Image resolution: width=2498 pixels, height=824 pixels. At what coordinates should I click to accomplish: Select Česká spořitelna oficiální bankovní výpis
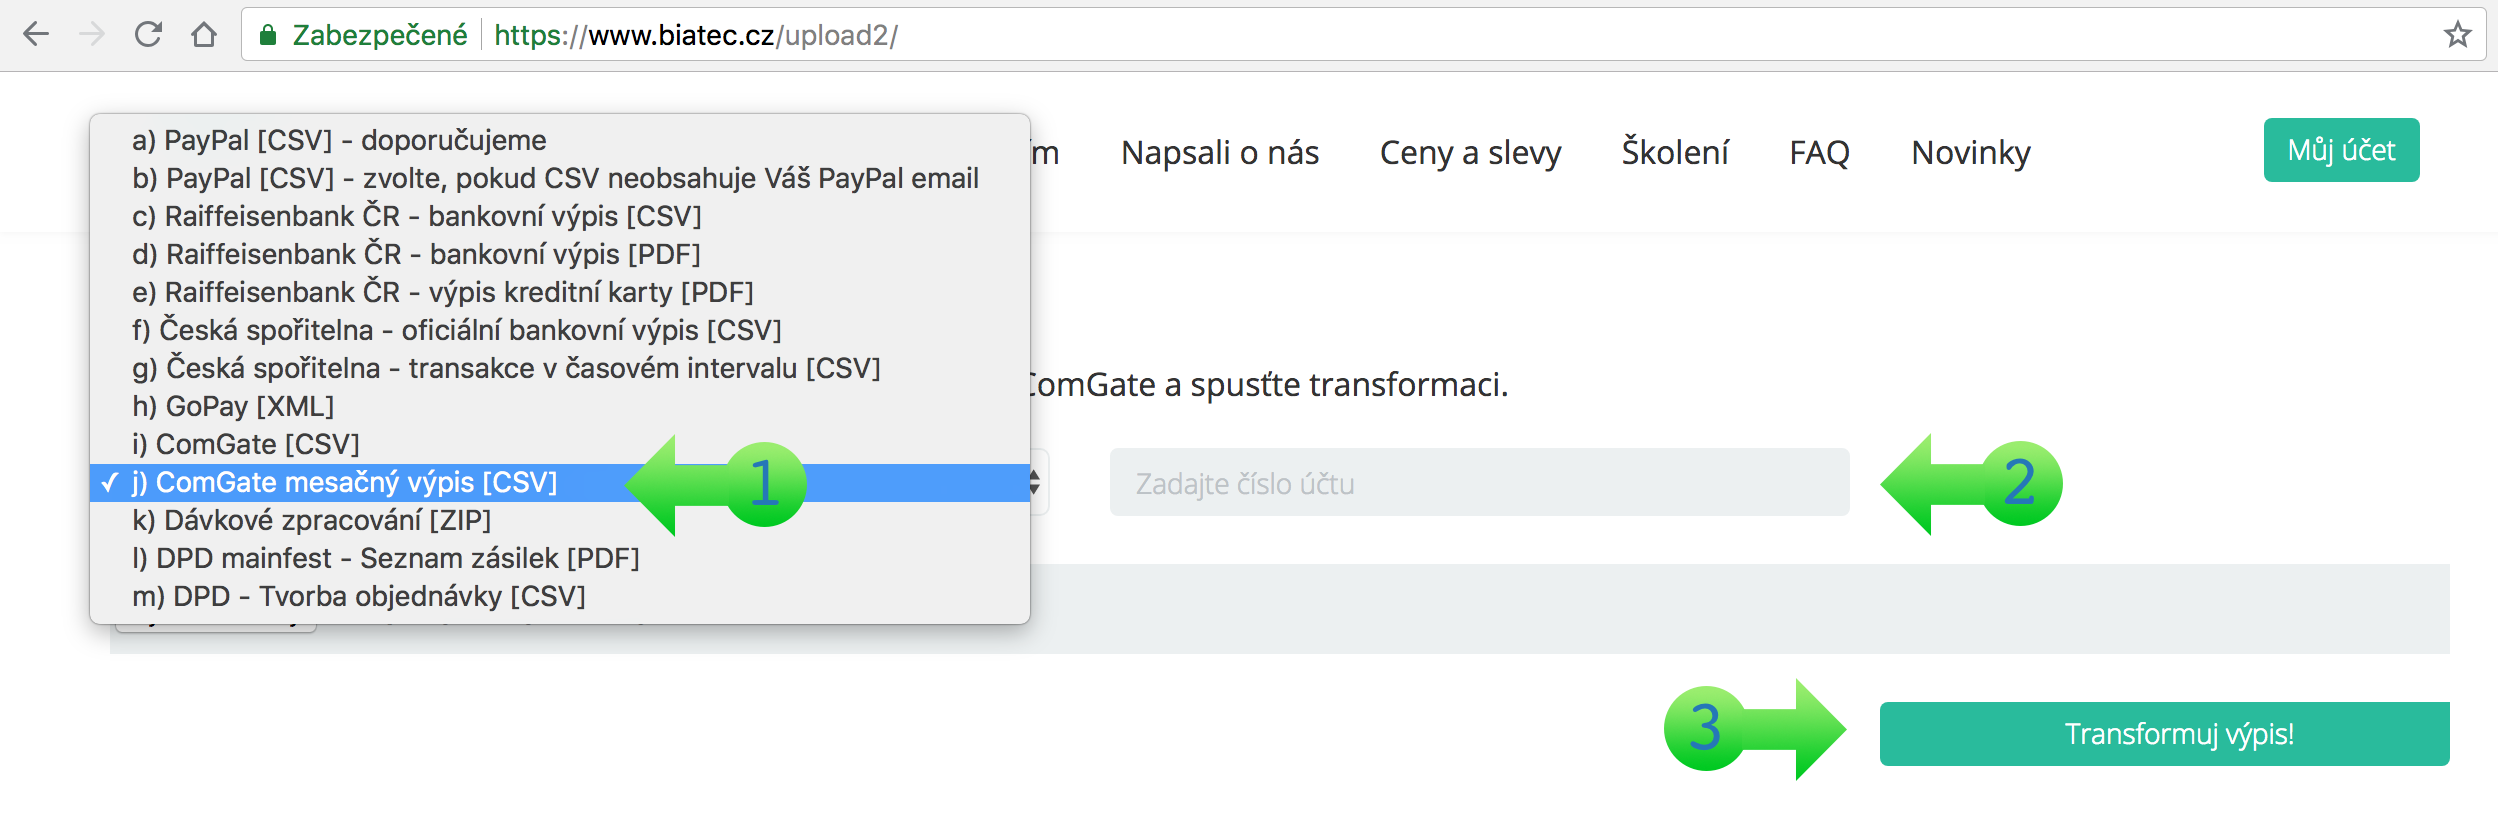[456, 330]
